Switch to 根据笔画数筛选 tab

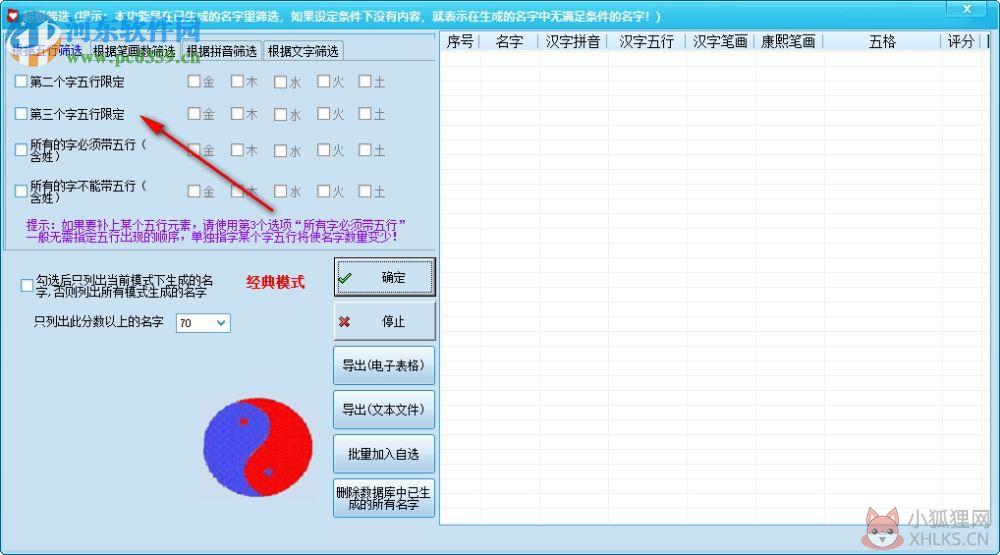pos(134,51)
